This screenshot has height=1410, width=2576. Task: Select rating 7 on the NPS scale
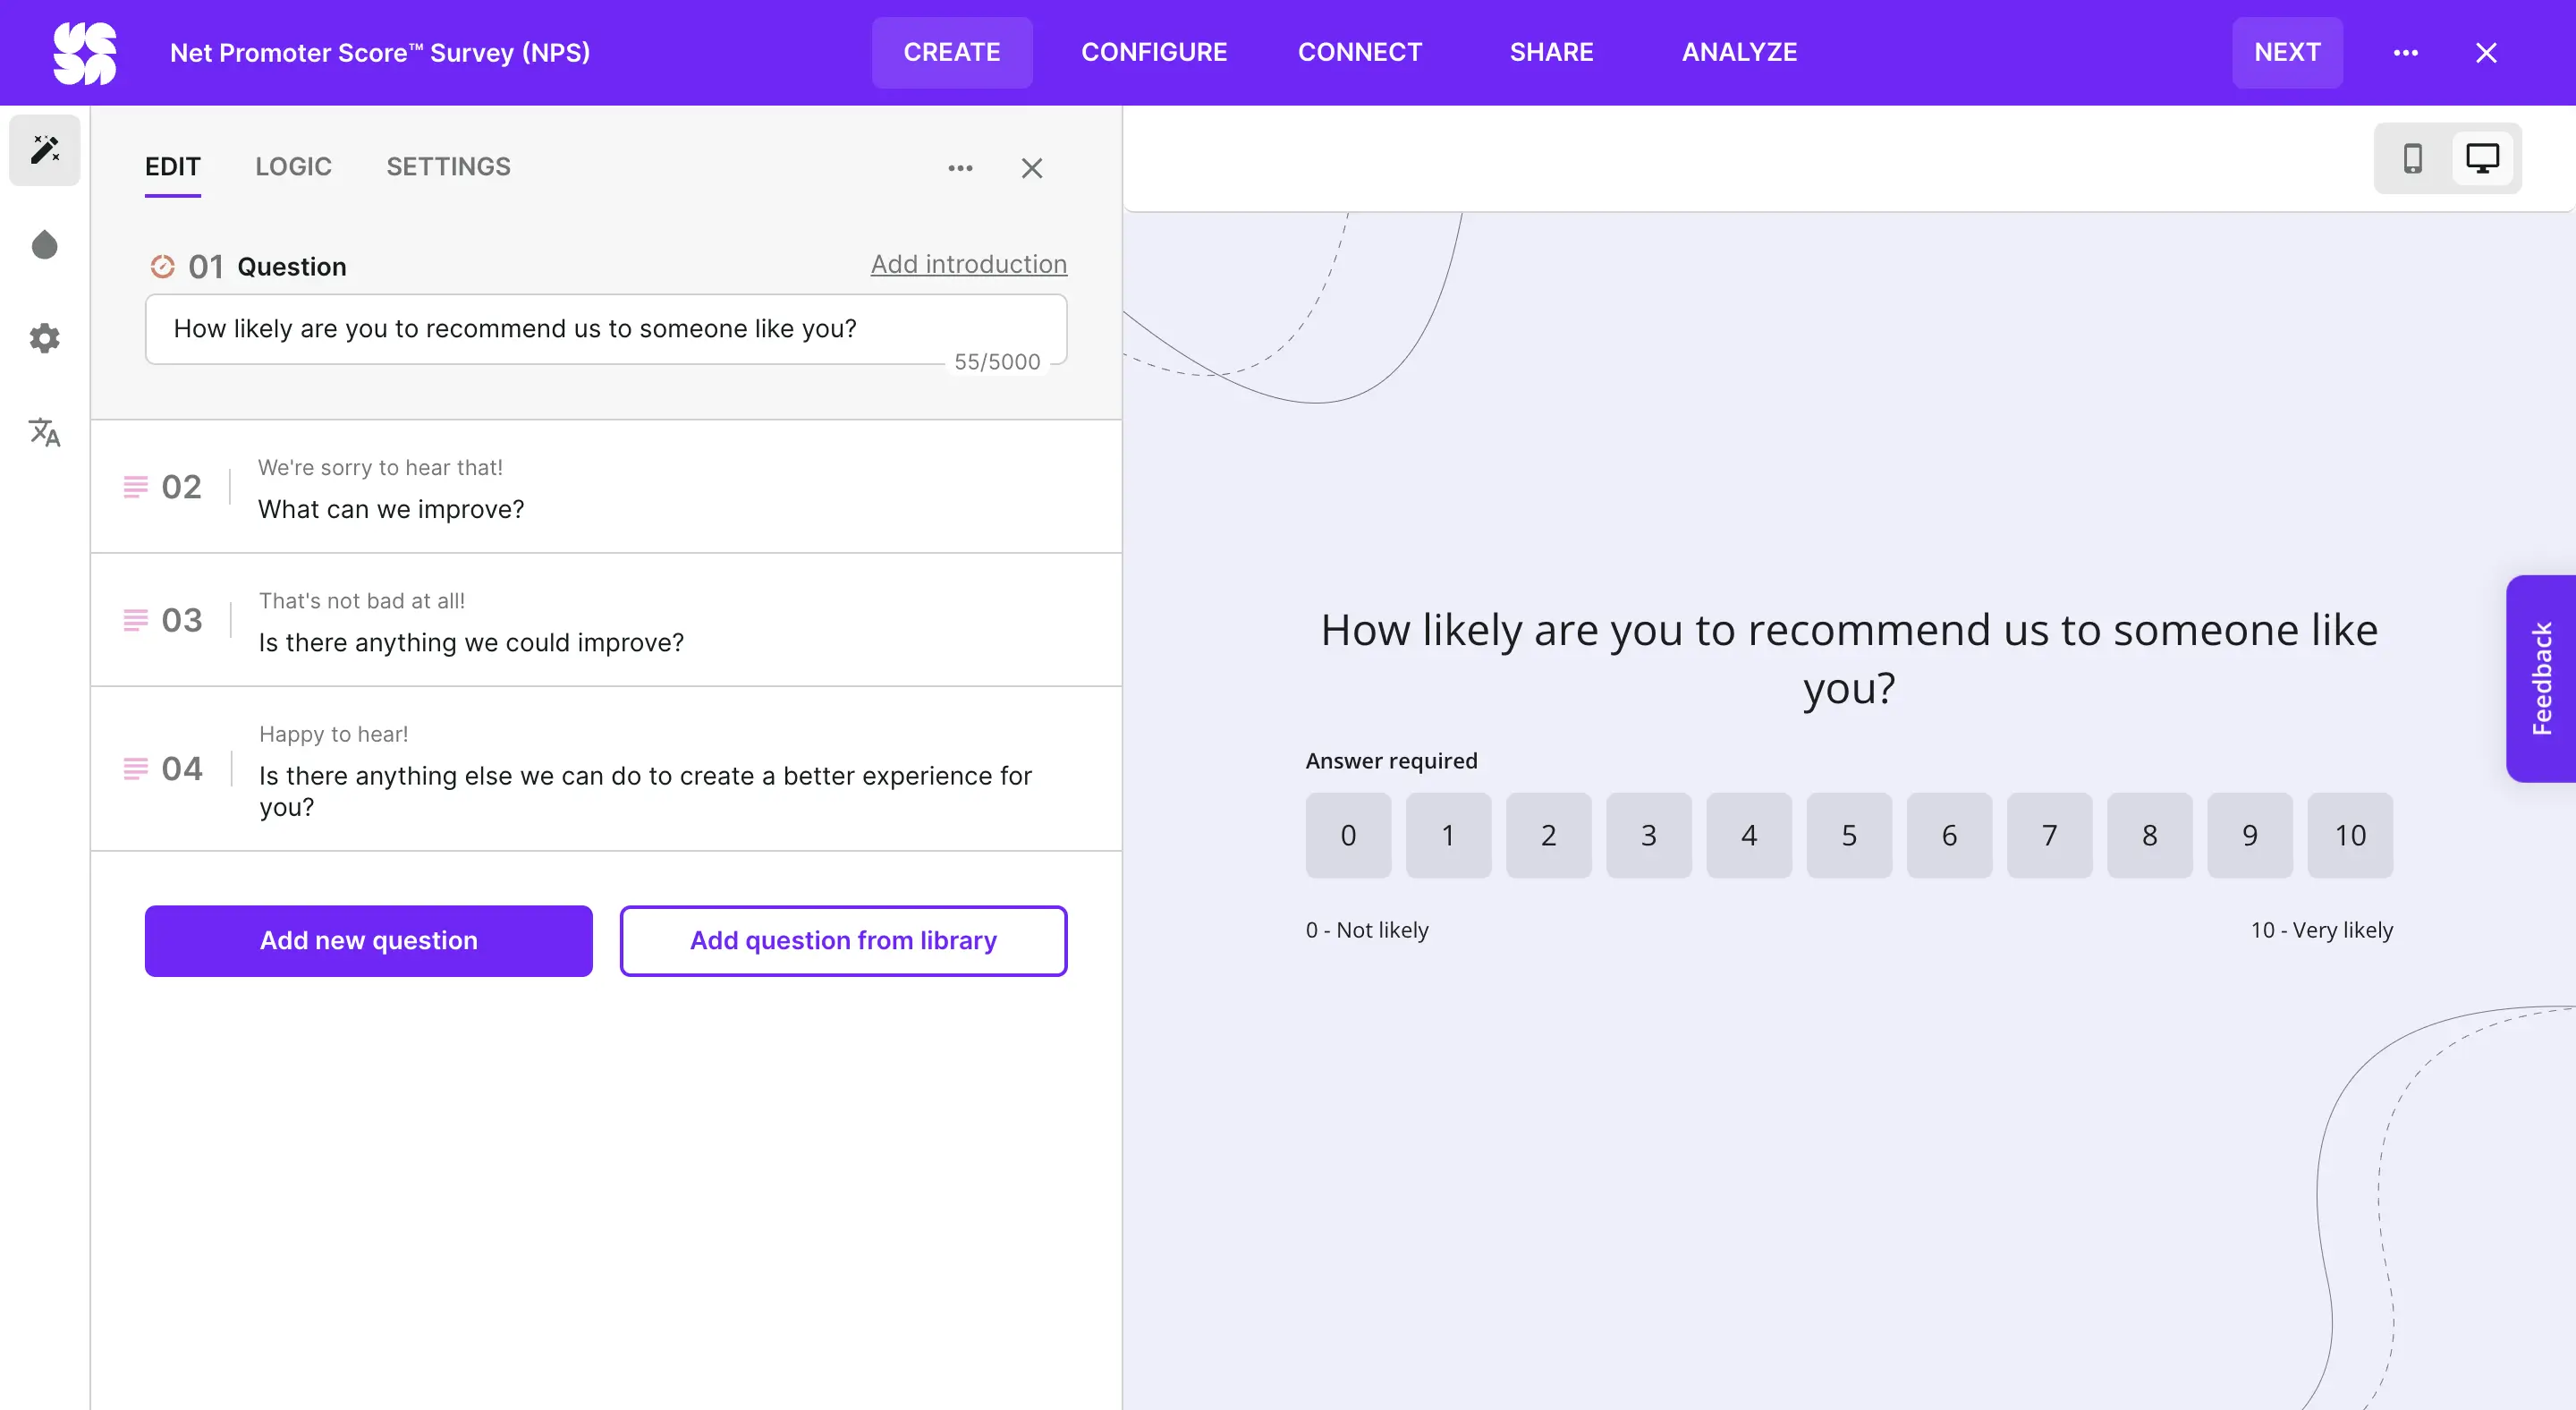tap(2049, 835)
